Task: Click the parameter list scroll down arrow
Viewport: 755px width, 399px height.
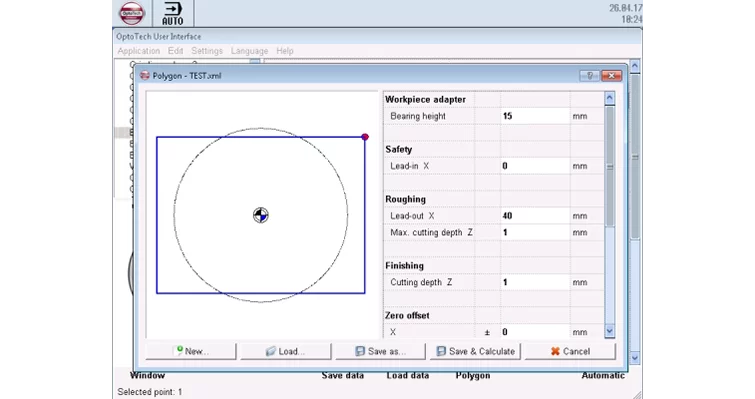Action: click(x=610, y=331)
